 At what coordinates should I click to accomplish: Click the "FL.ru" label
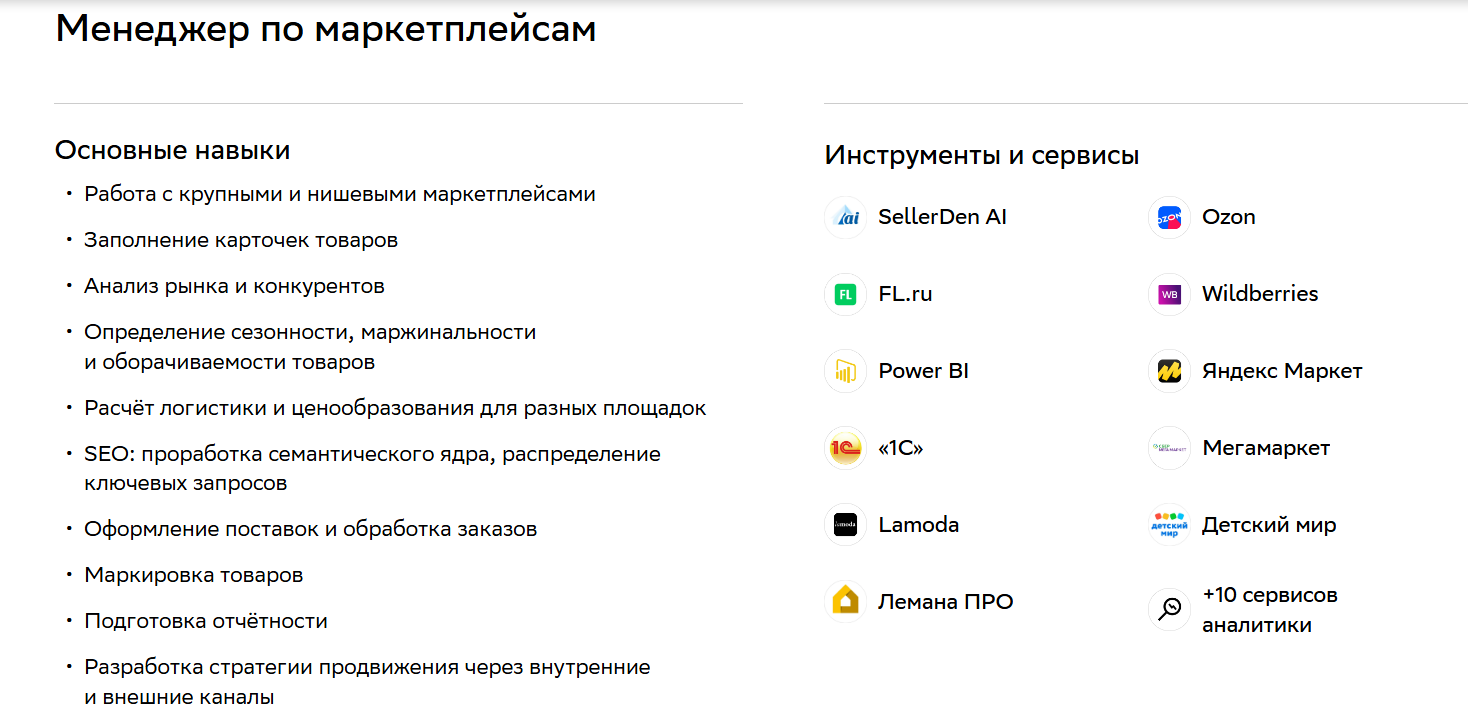[x=905, y=294]
